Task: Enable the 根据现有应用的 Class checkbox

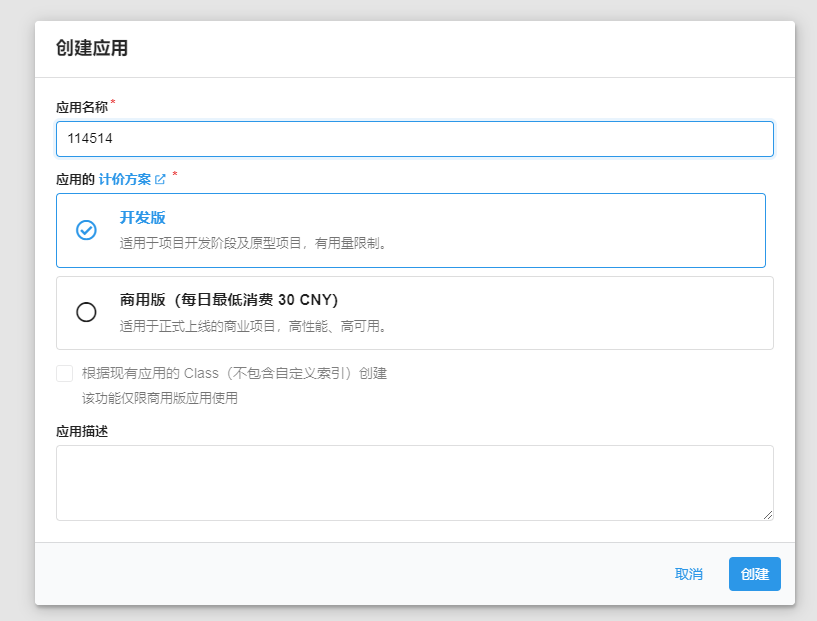Action: point(65,373)
